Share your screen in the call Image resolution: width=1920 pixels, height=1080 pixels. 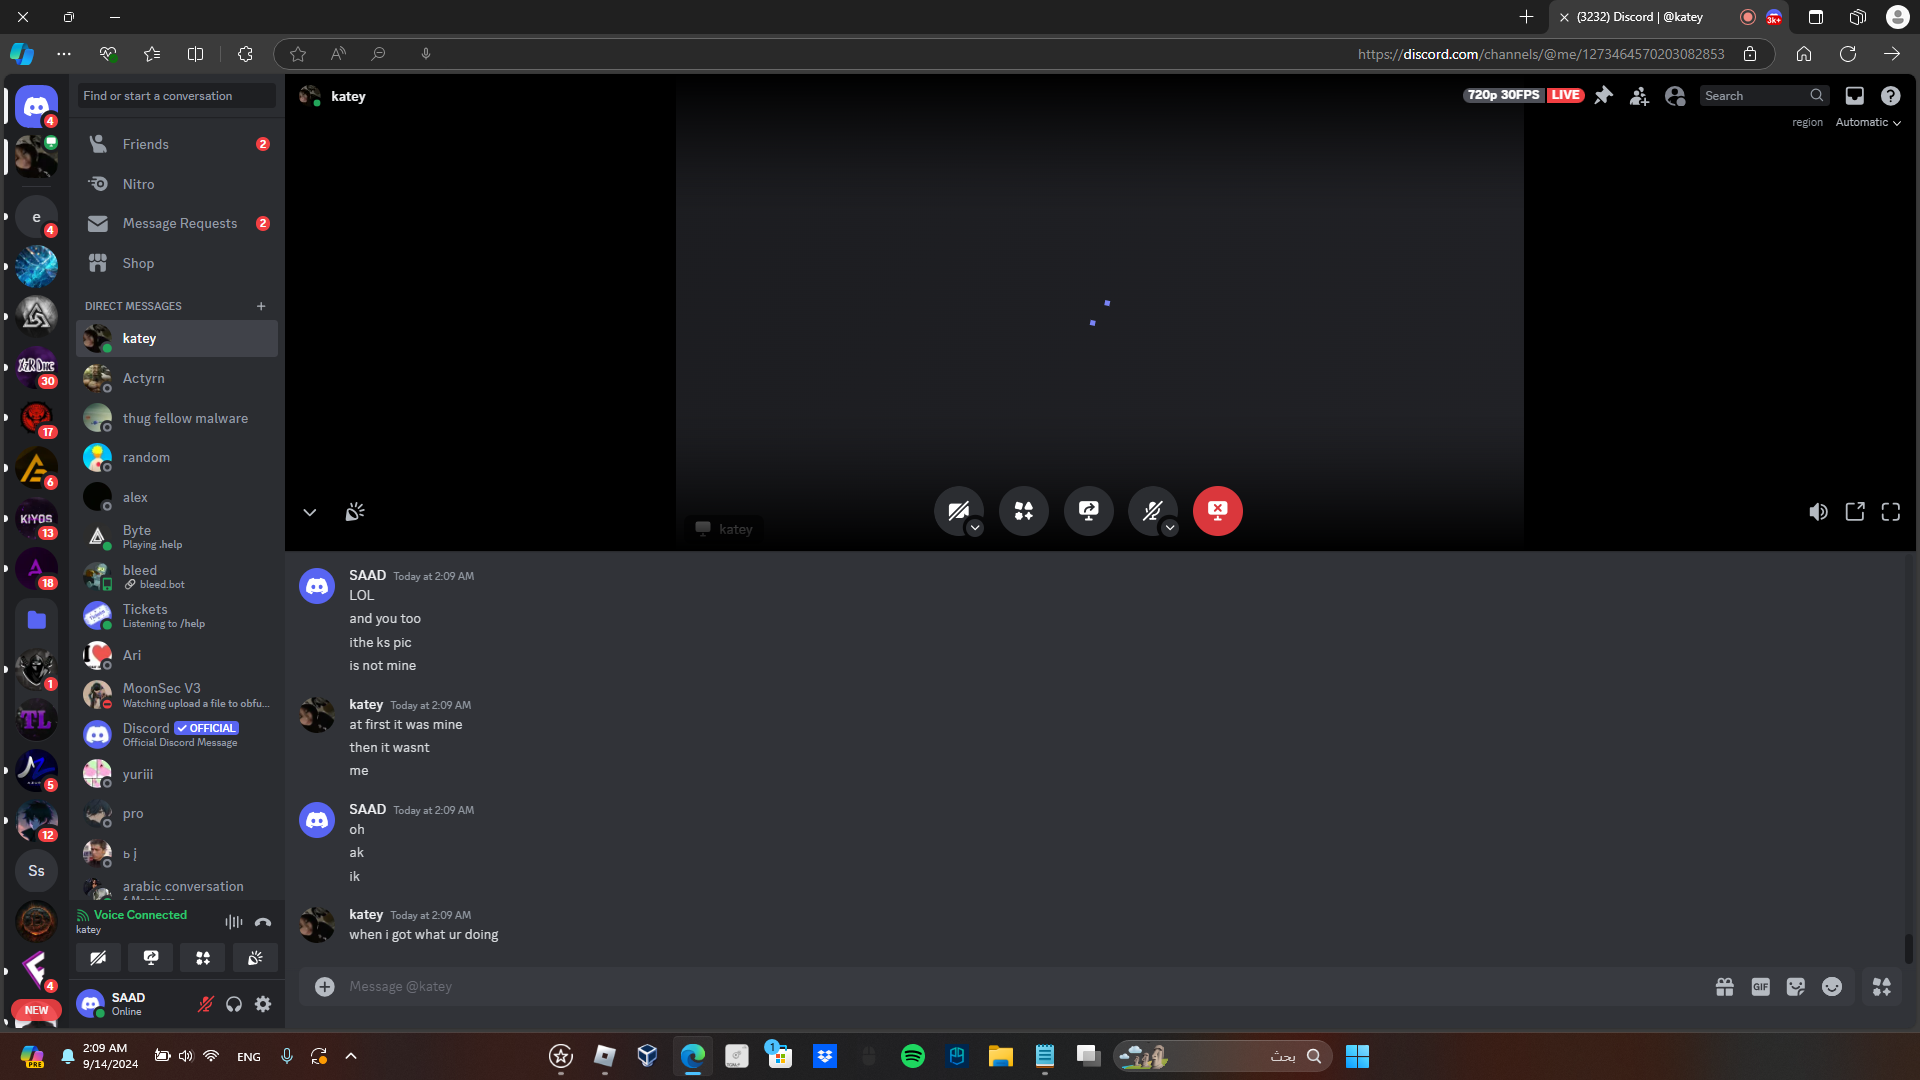(x=1088, y=511)
